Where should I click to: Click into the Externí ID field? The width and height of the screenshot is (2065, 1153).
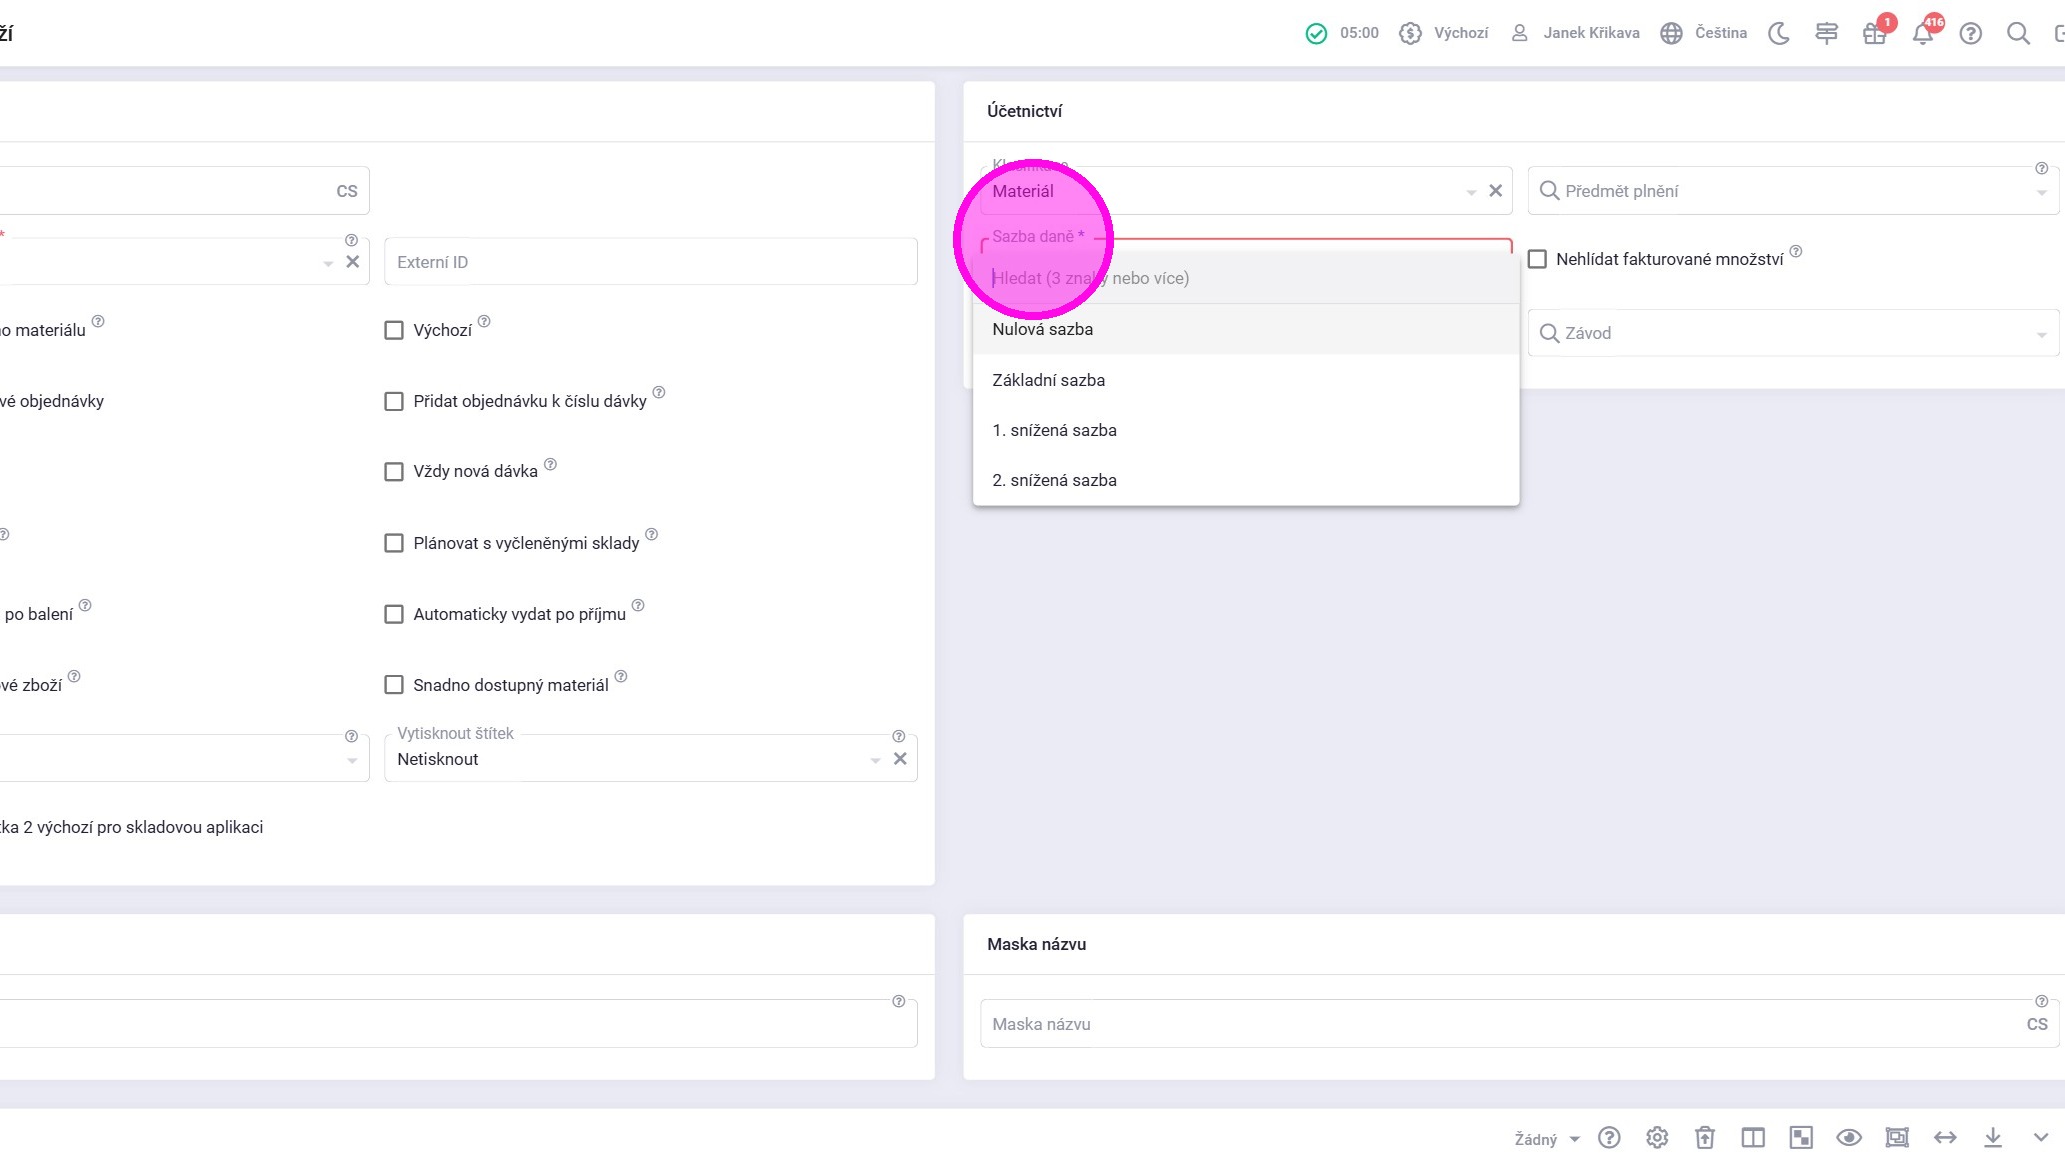pyautogui.click(x=650, y=262)
